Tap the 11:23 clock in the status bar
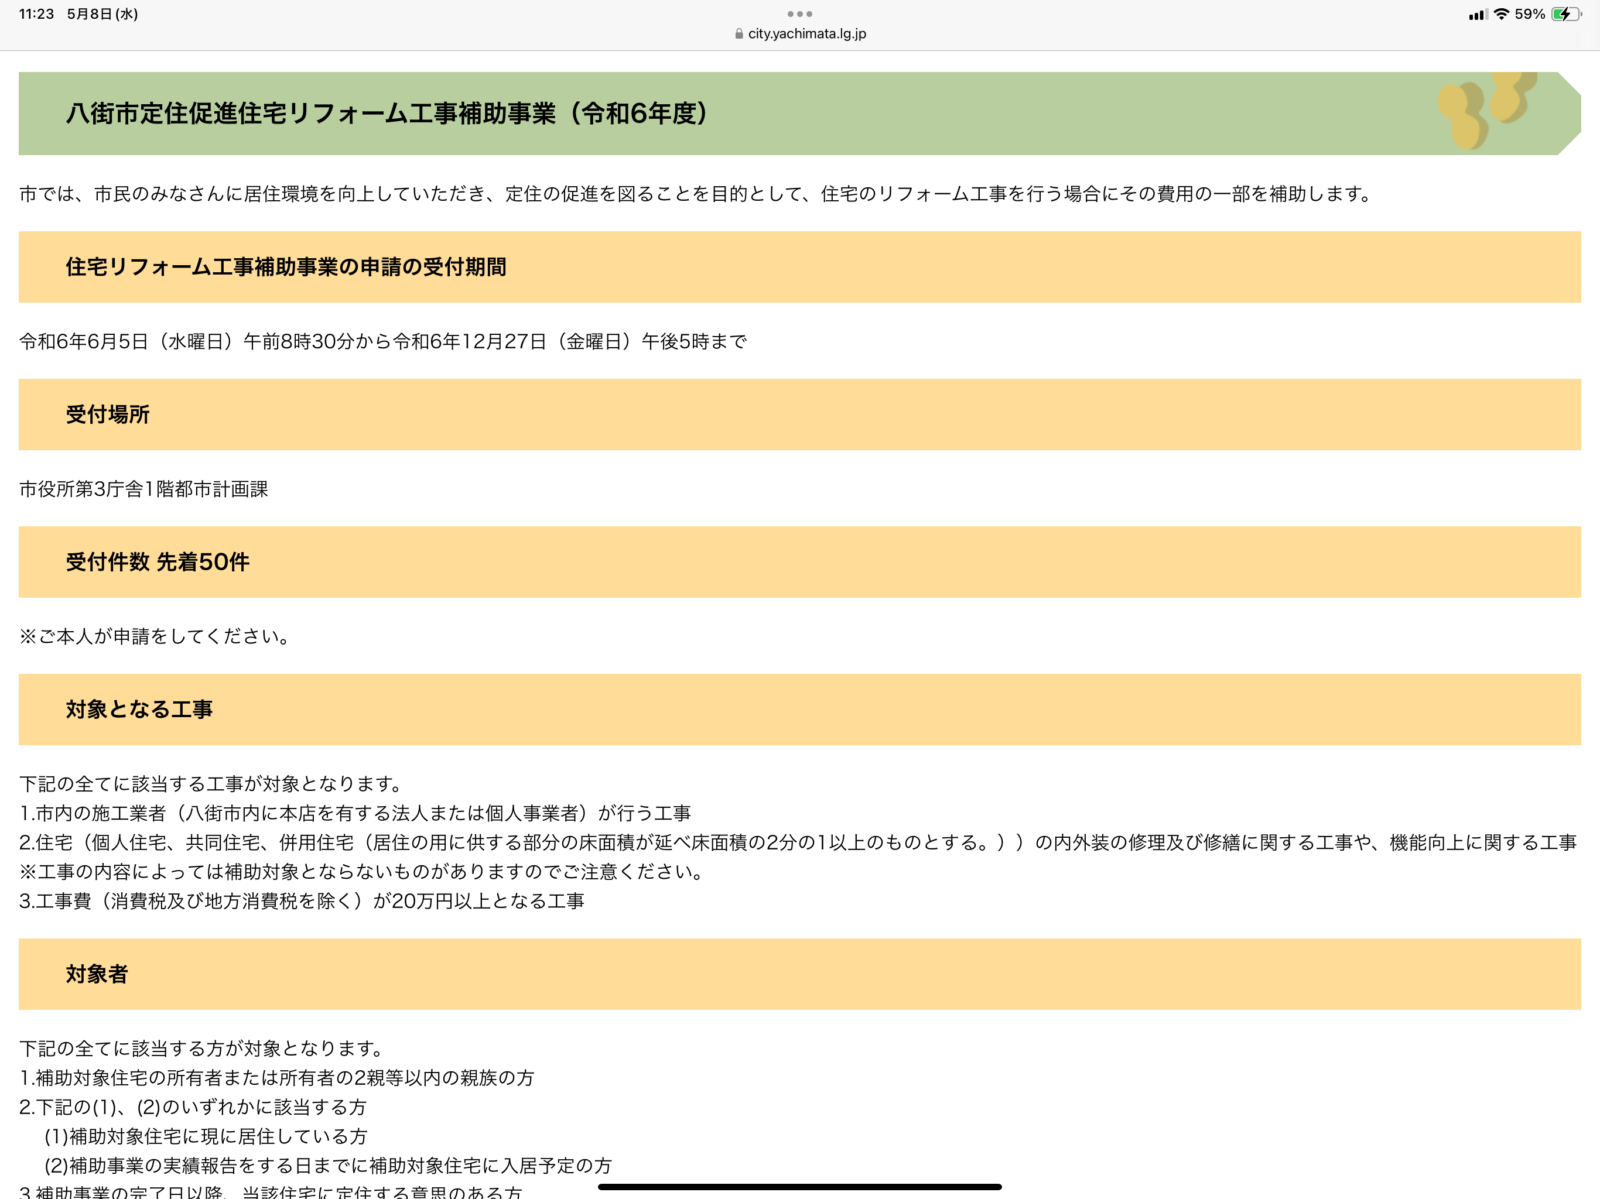The image size is (1600, 1199). [x=36, y=14]
